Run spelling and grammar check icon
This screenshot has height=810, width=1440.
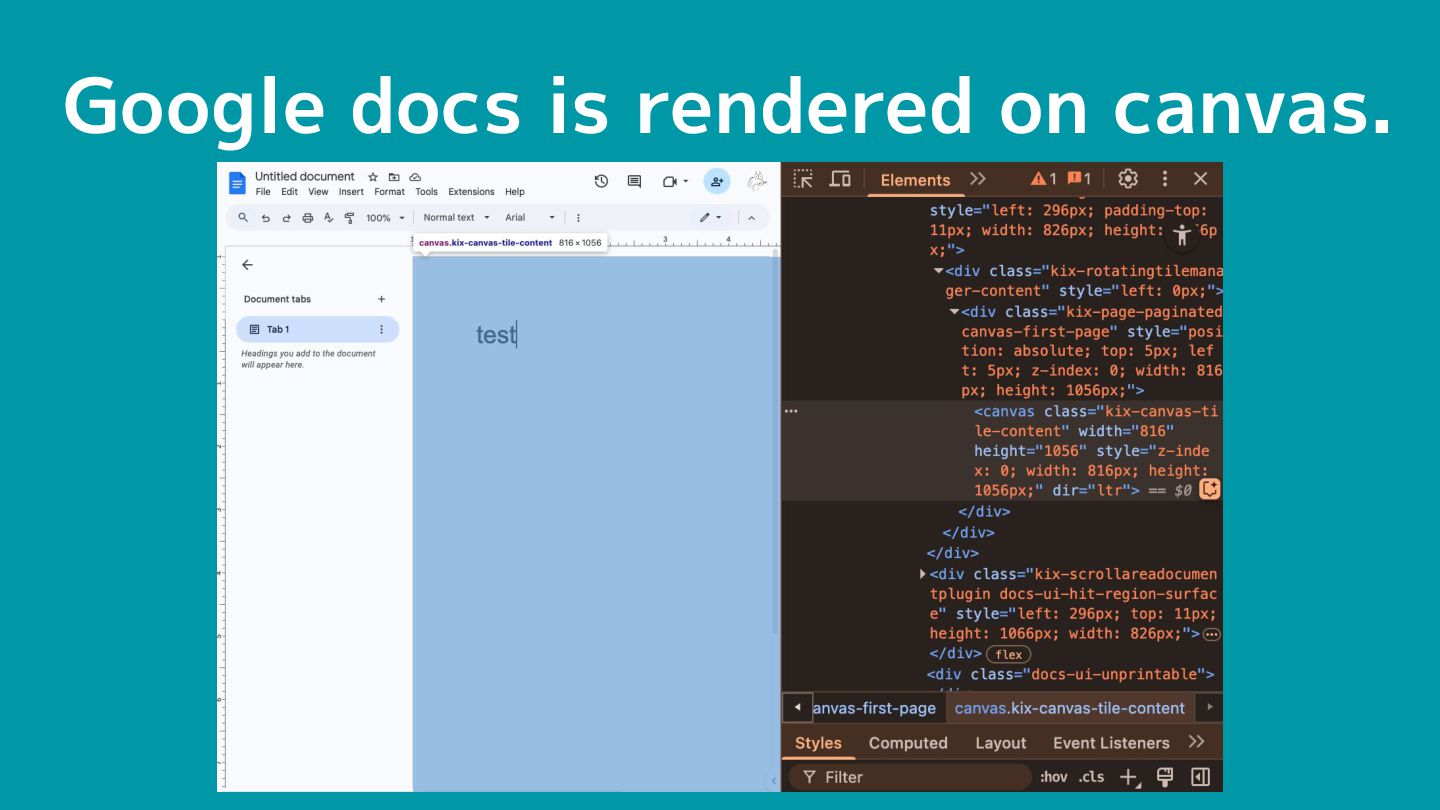tap(328, 217)
